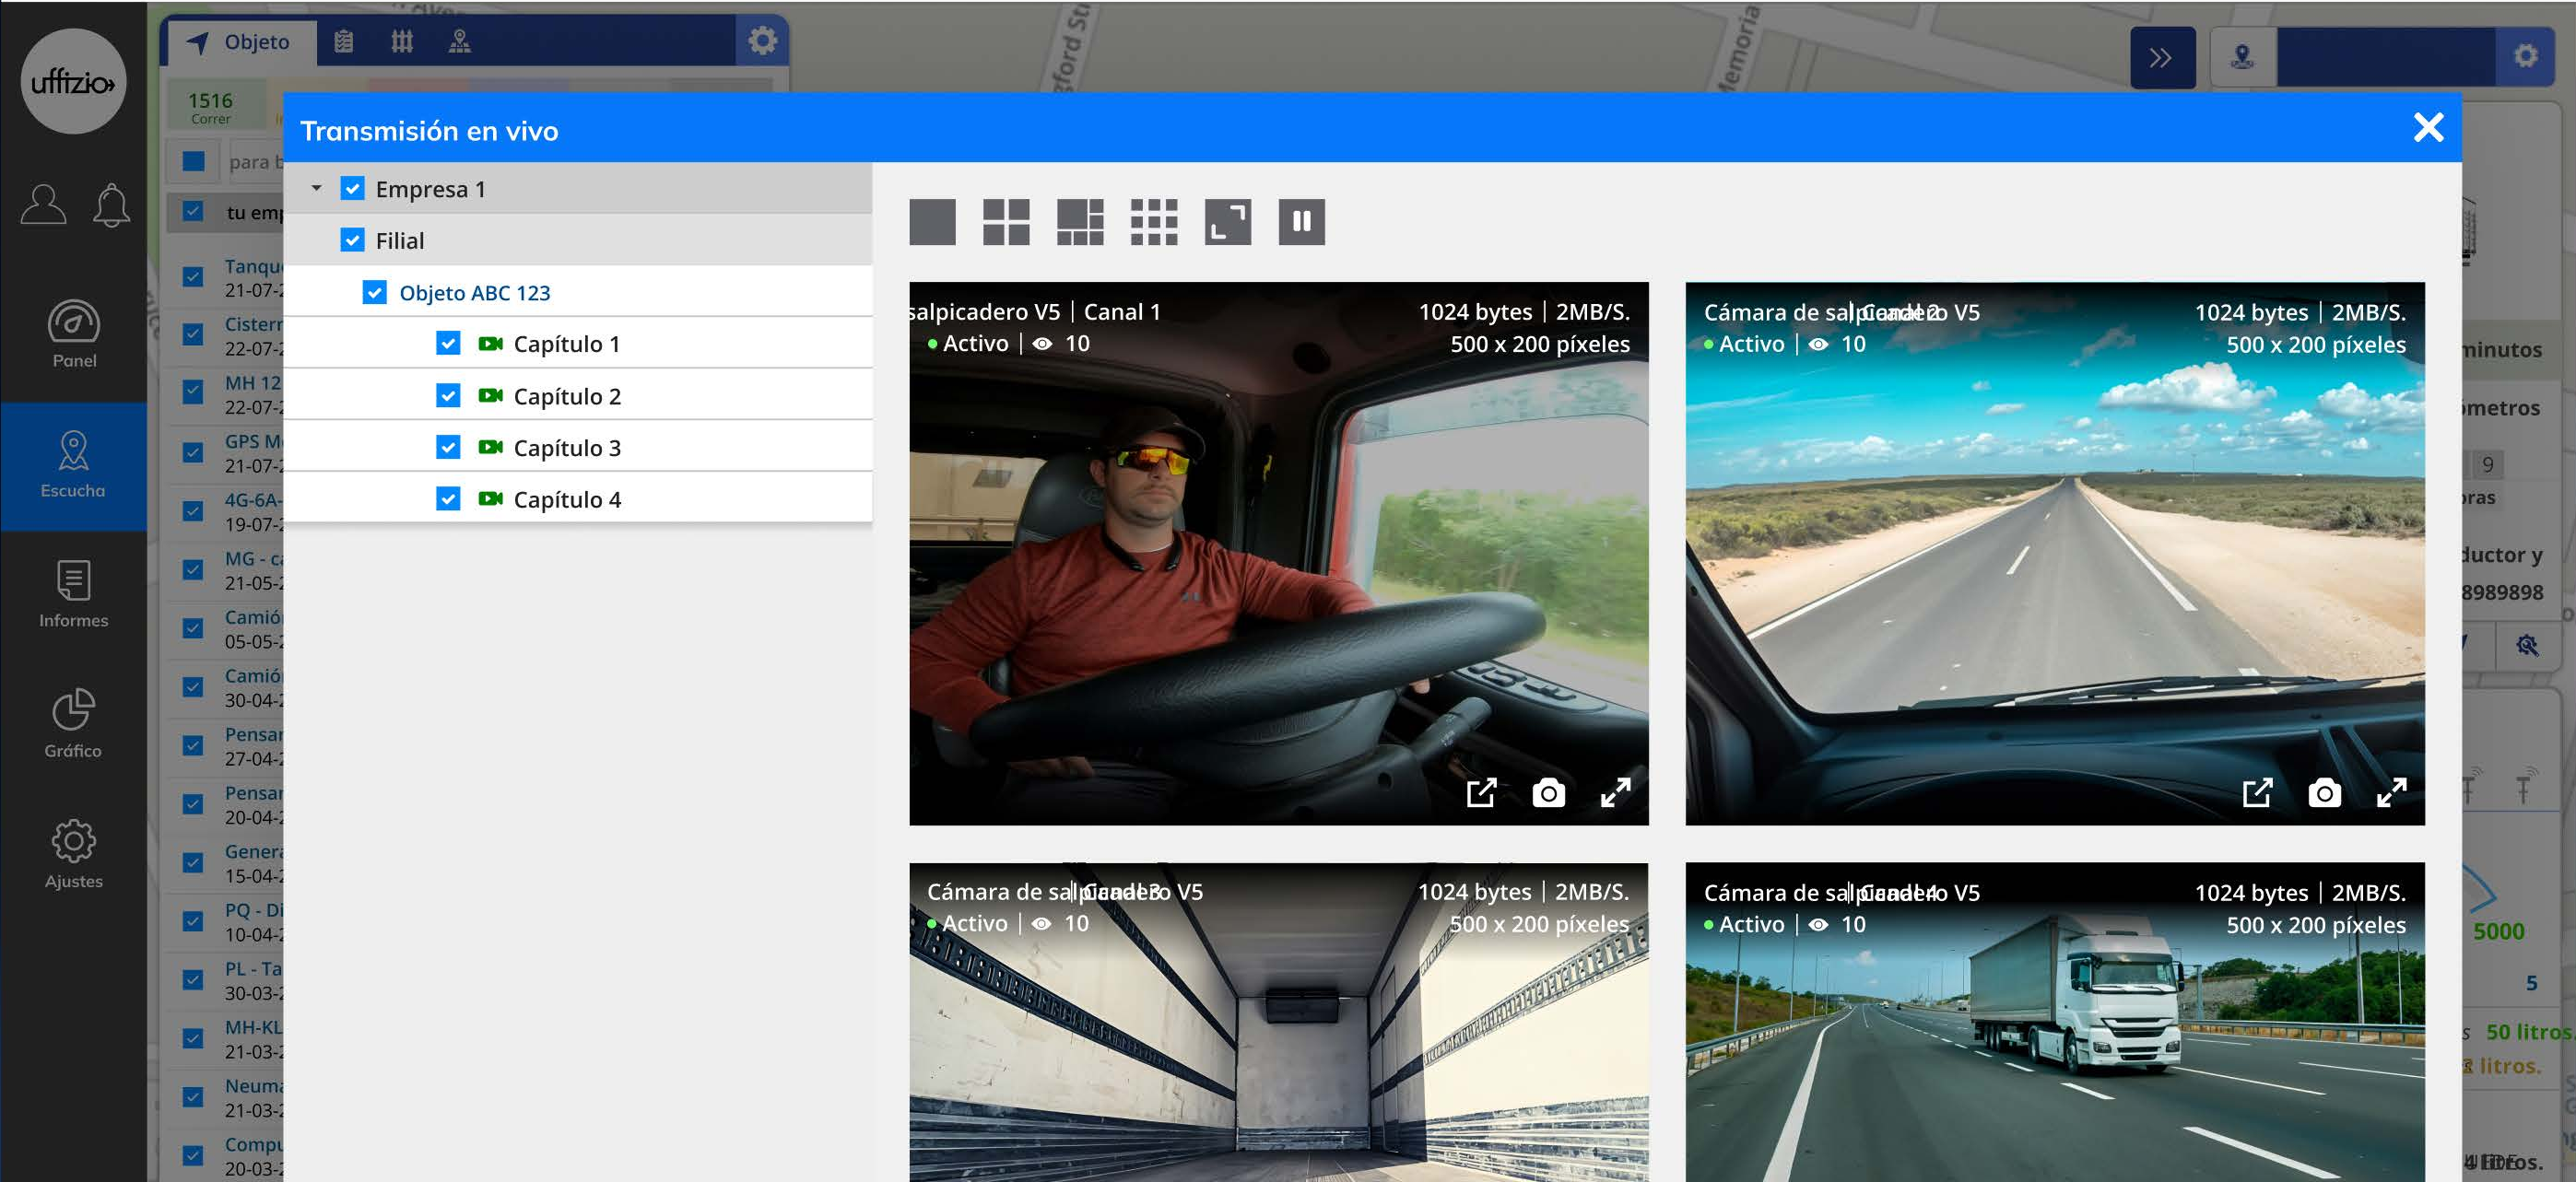Capture snapshot of Canal 2 road video

tap(2324, 793)
